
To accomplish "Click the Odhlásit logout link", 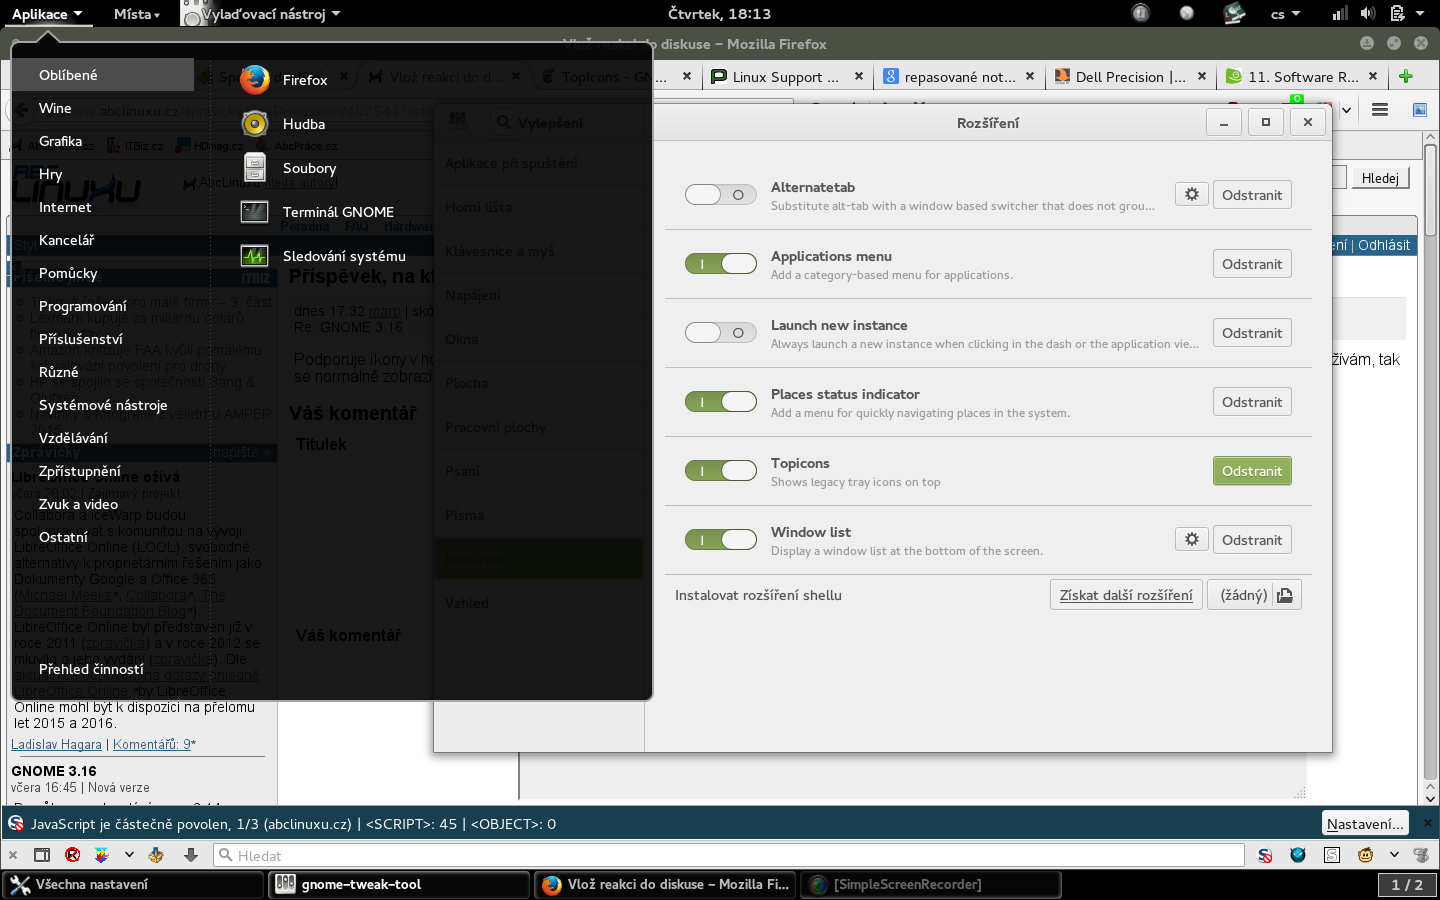I will click(x=1384, y=245).
